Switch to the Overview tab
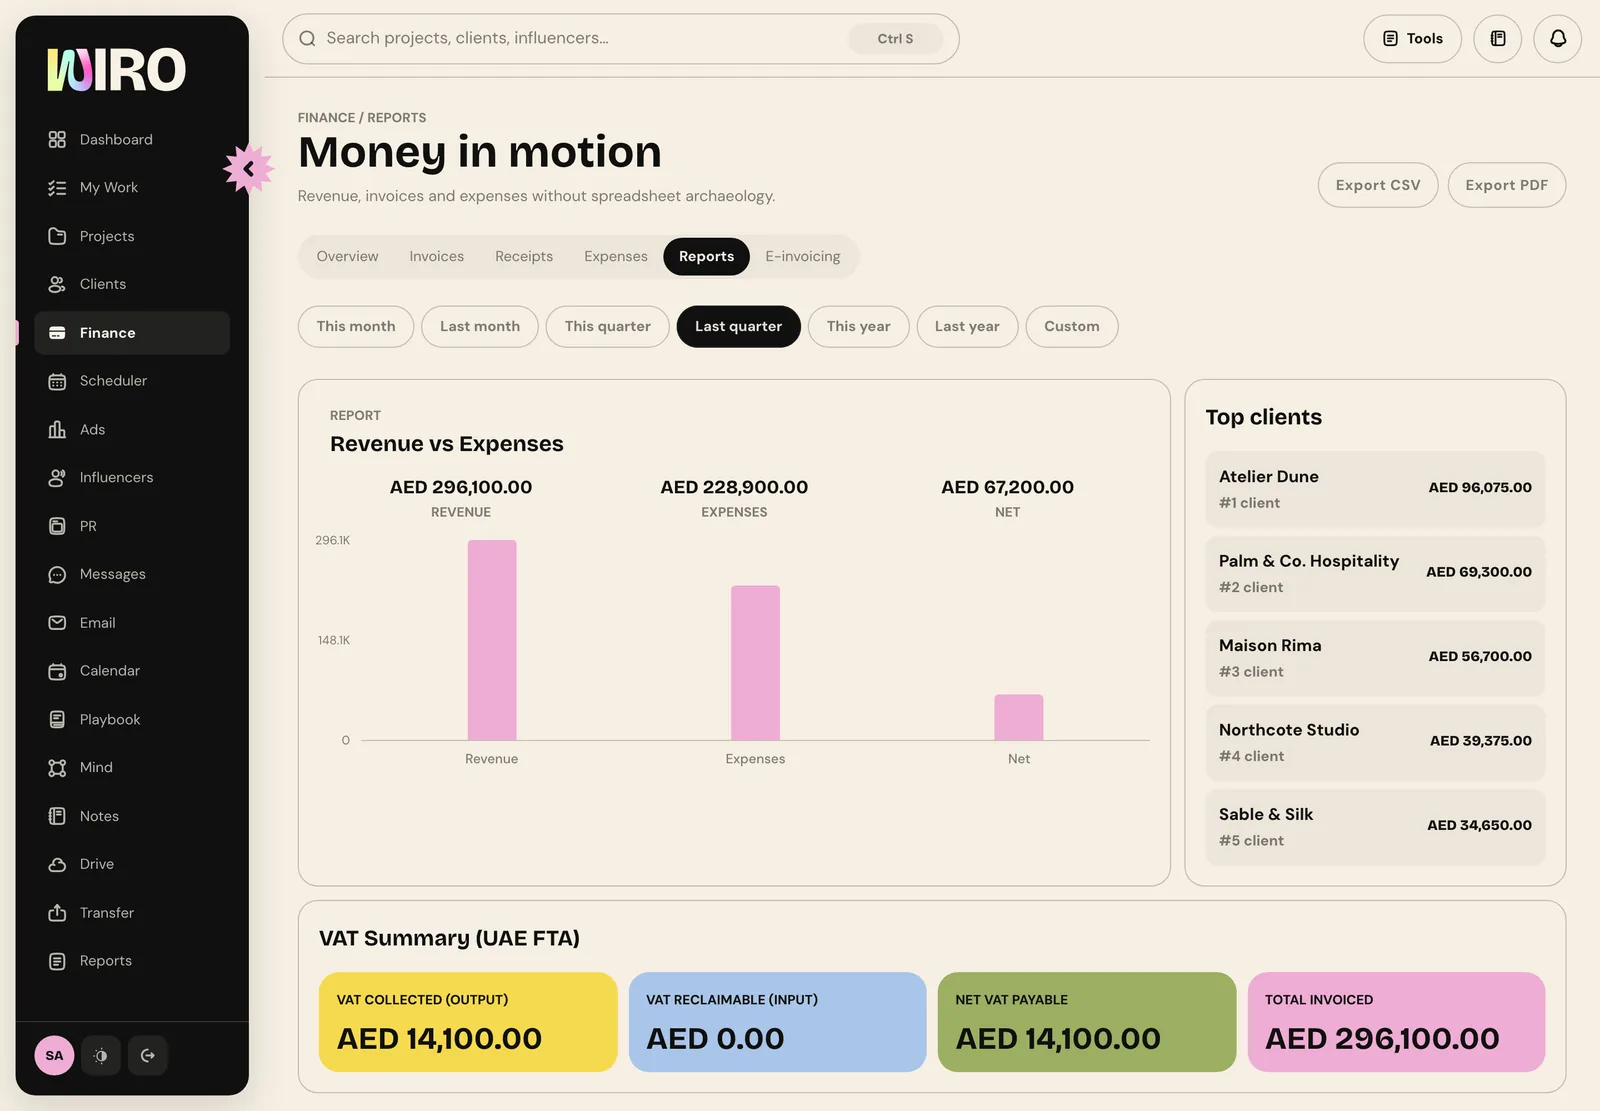The width and height of the screenshot is (1600, 1111). tap(347, 257)
